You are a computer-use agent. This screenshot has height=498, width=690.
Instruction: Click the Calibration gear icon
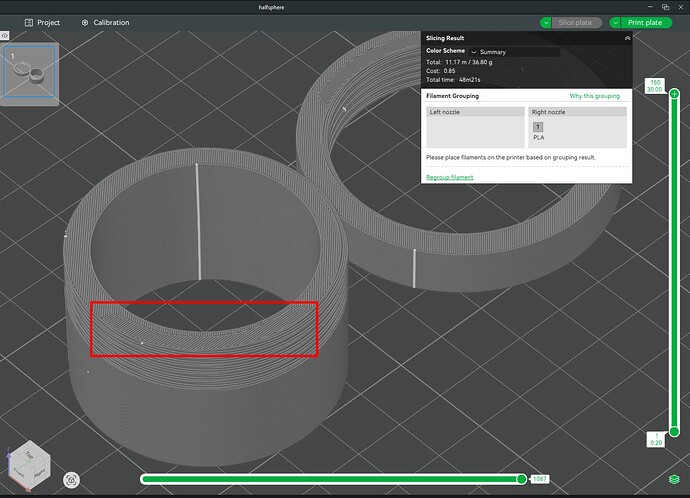[85, 22]
